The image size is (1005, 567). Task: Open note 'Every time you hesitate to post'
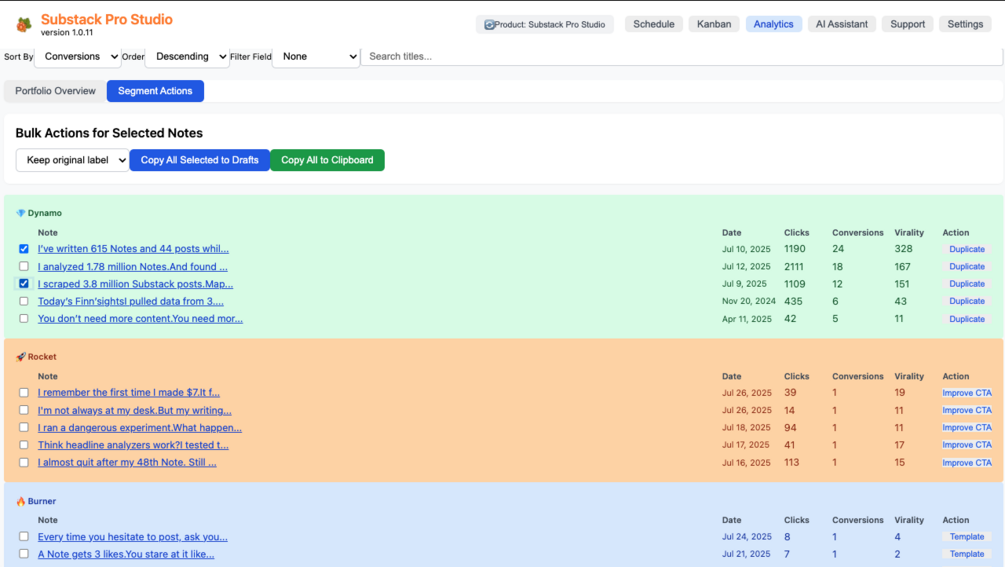pos(133,537)
